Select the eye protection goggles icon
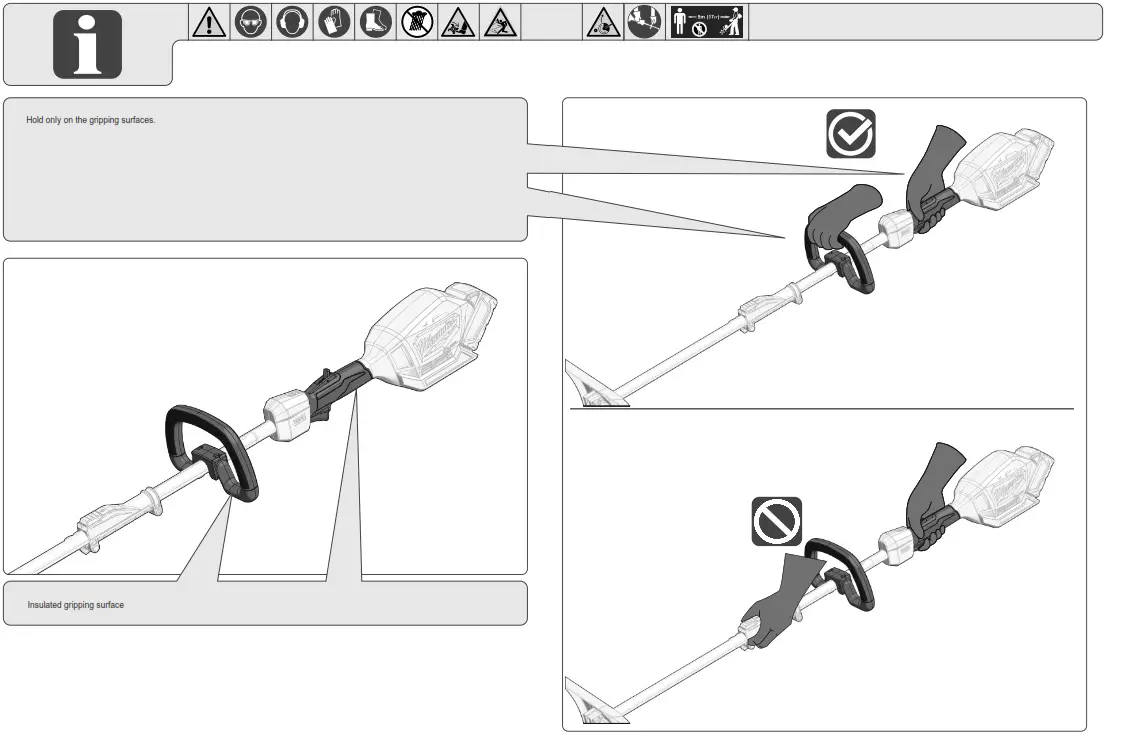 coord(250,22)
